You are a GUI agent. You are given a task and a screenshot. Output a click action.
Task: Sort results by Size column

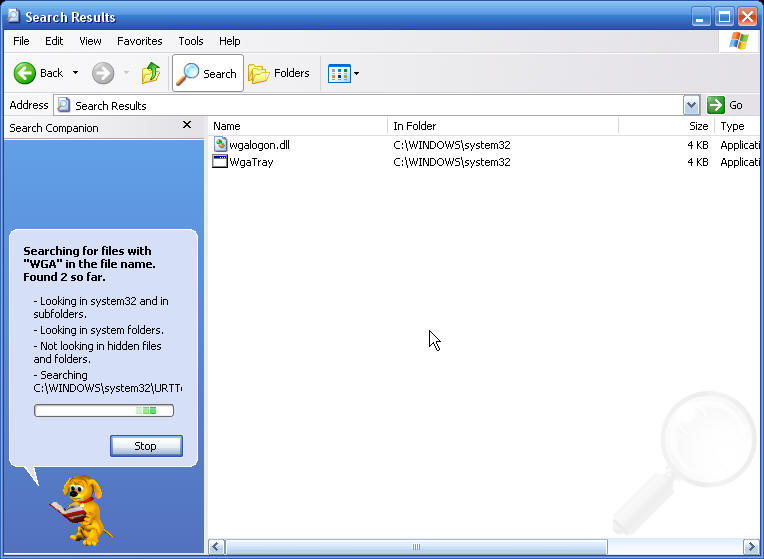pos(667,126)
